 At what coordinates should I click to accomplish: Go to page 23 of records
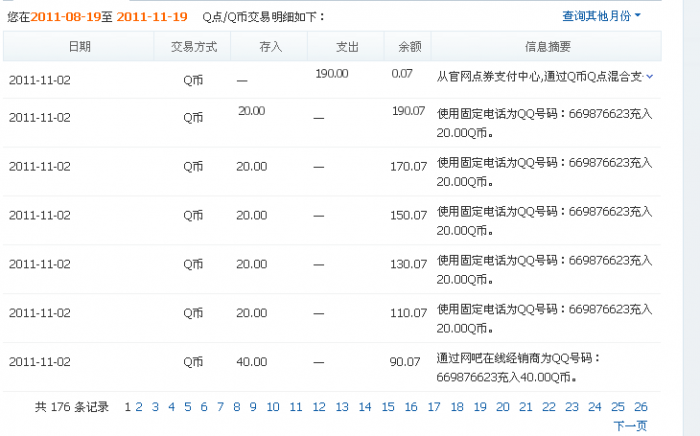click(x=572, y=407)
